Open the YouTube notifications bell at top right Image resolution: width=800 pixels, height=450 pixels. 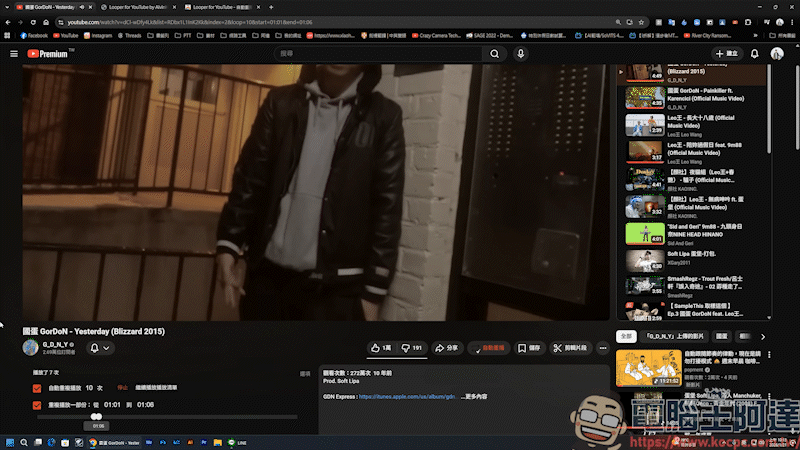click(754, 54)
